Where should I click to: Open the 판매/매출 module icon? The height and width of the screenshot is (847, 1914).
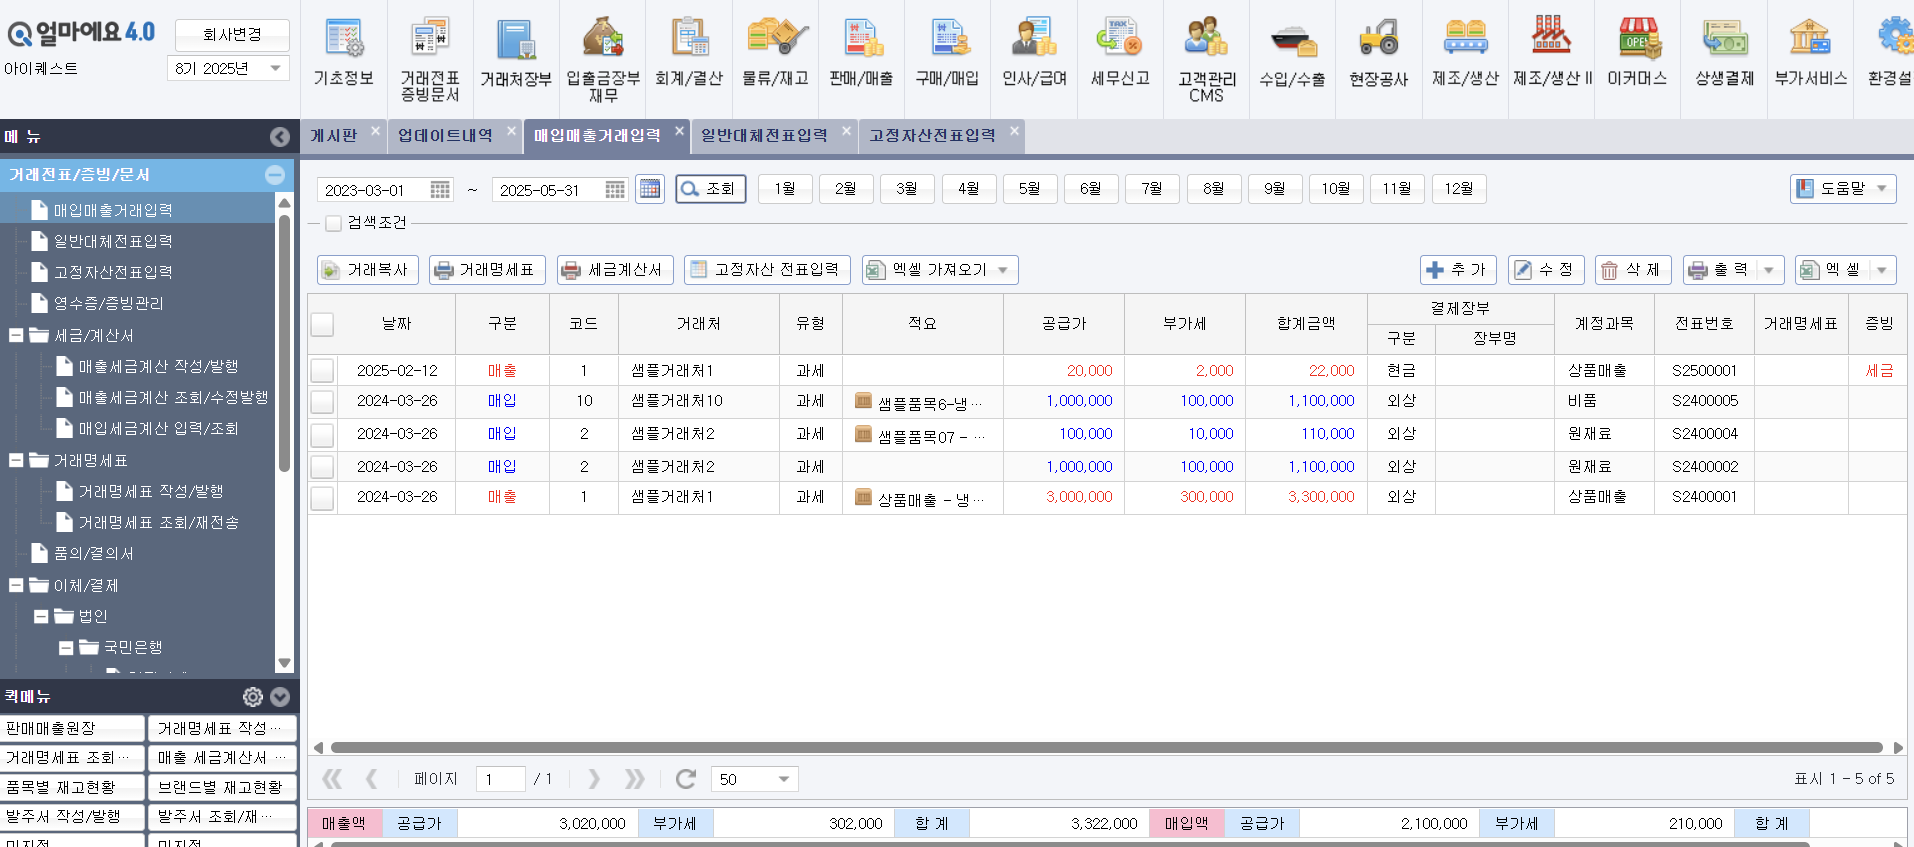pos(862,52)
